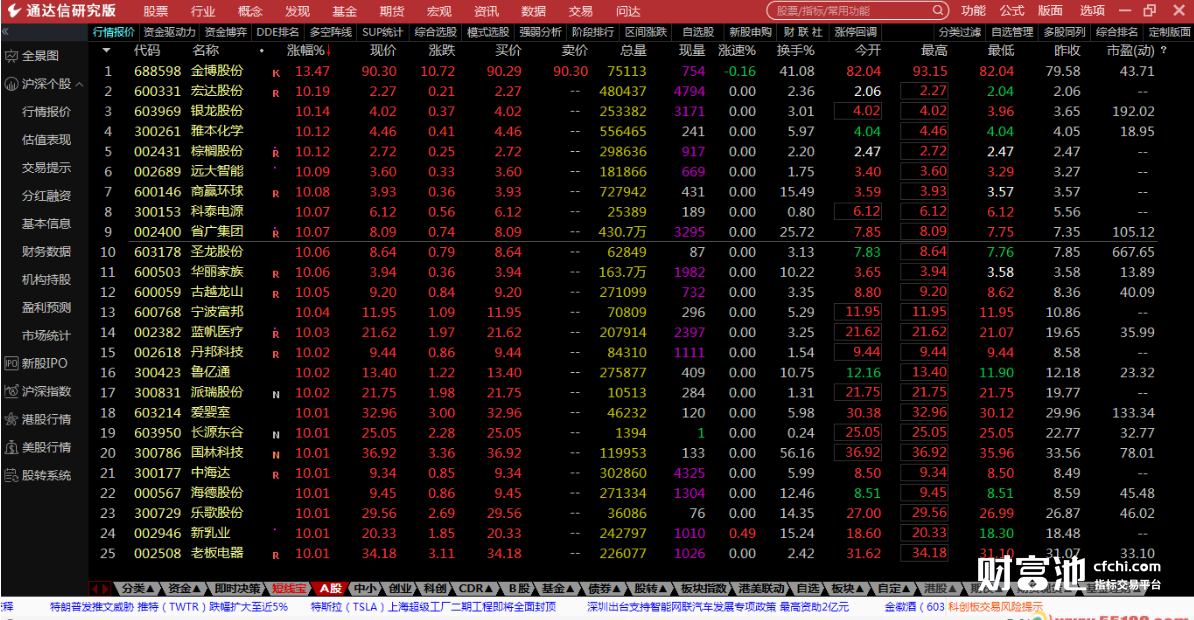The image size is (1194, 620).
Task: Select stock row 金博股份
Action: [640, 71]
